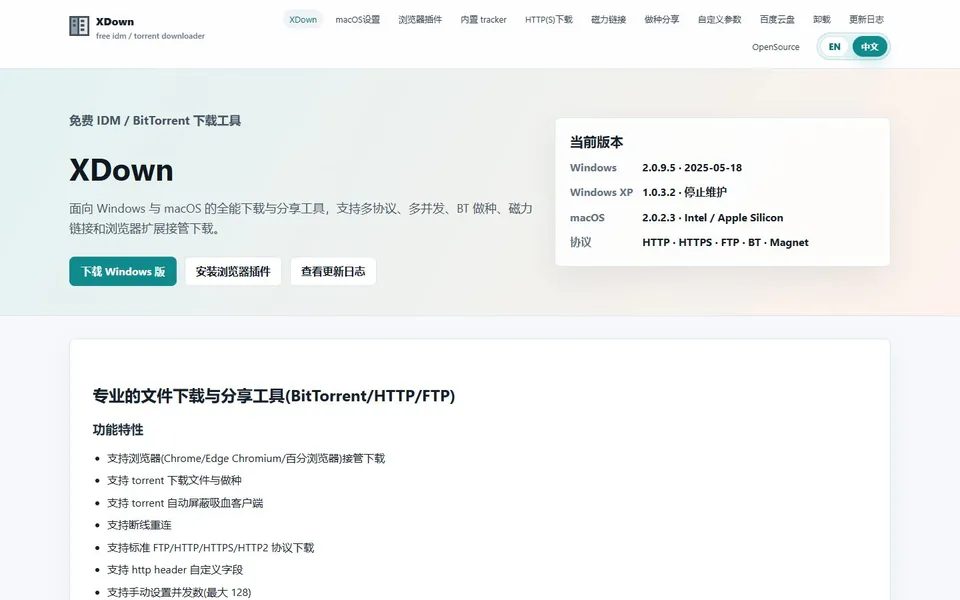The height and width of the screenshot is (600, 960).
Task: Switch language to 中文
Action: (869, 47)
